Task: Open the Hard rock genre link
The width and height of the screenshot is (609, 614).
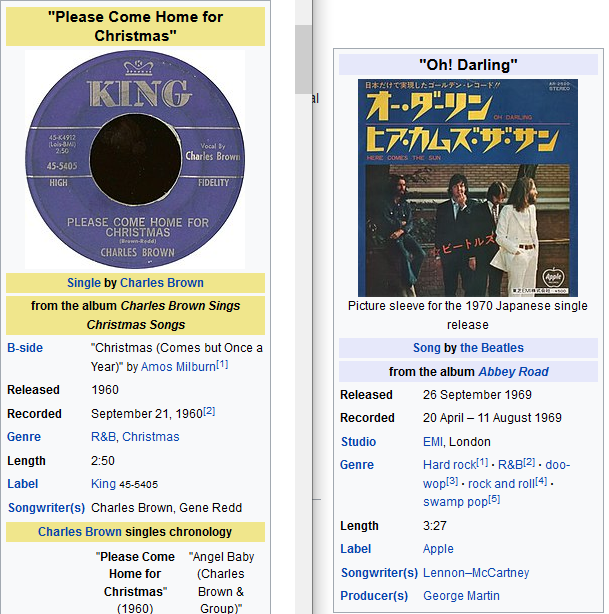Action: coord(450,465)
